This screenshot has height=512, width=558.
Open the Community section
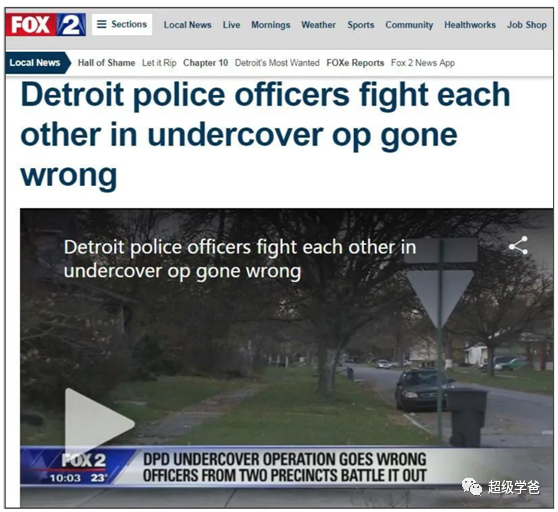pyautogui.click(x=409, y=25)
